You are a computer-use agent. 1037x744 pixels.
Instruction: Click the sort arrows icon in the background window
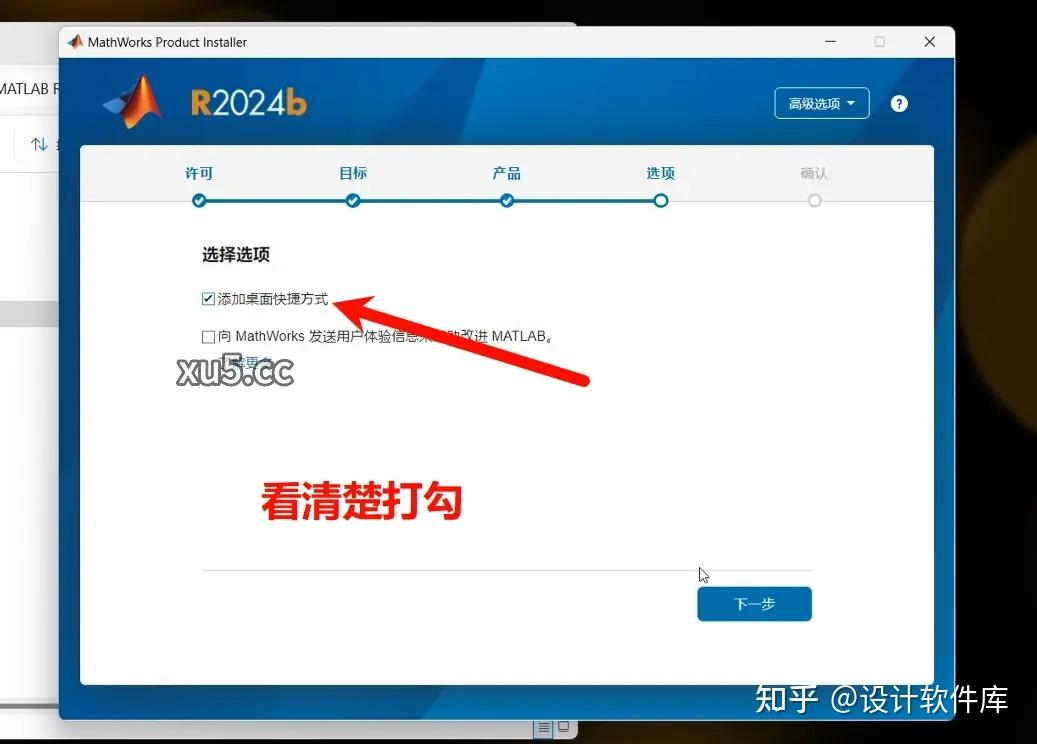click(x=40, y=144)
